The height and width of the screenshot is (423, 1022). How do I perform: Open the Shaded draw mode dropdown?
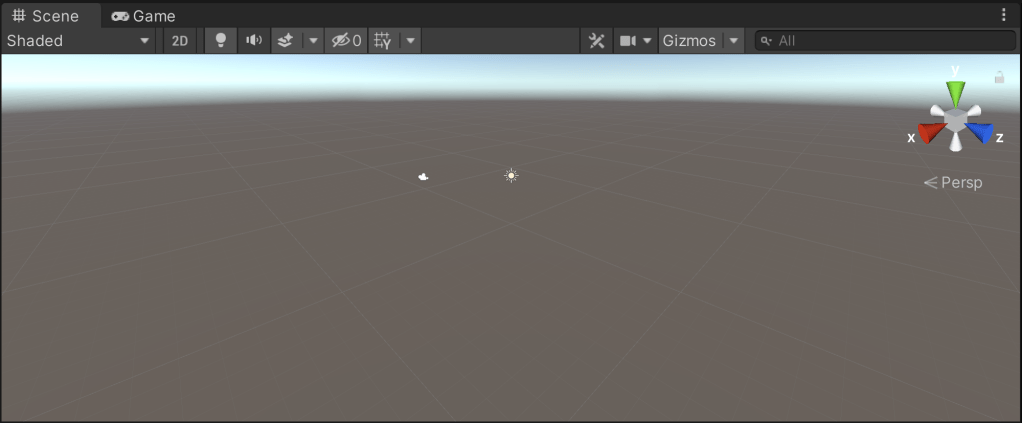79,41
